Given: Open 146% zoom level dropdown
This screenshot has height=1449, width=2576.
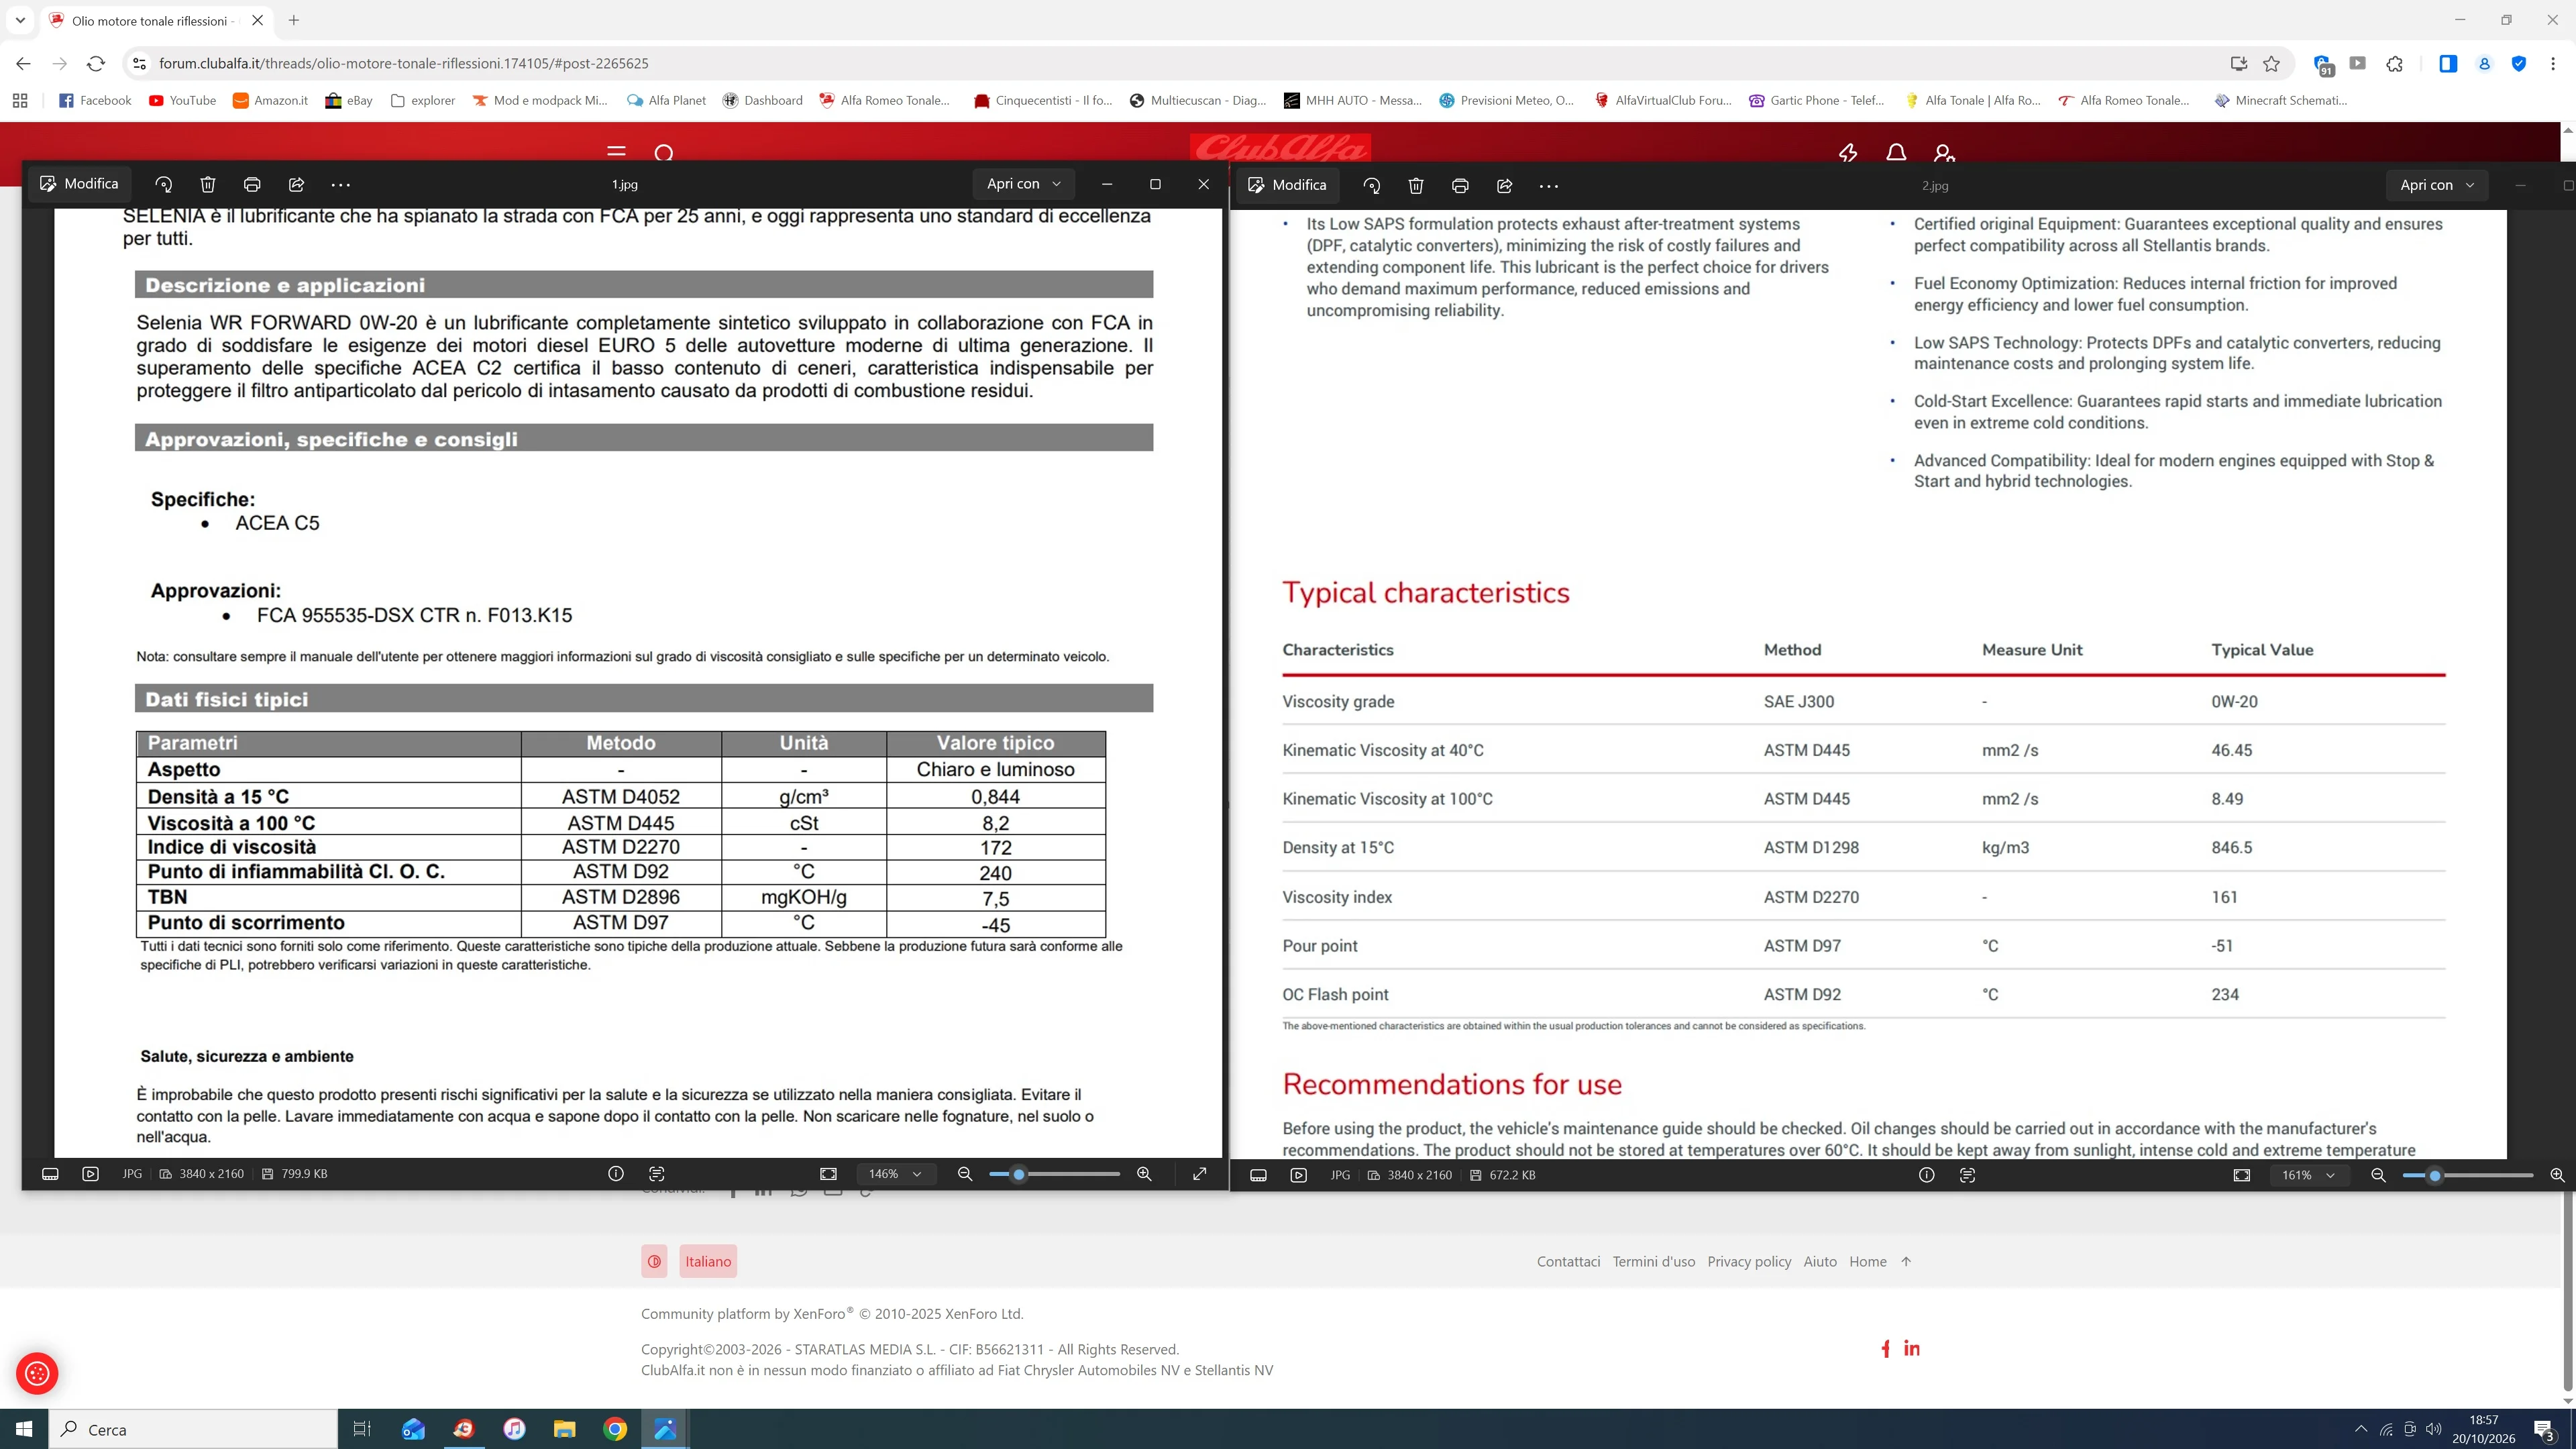Looking at the screenshot, I should [x=895, y=1174].
